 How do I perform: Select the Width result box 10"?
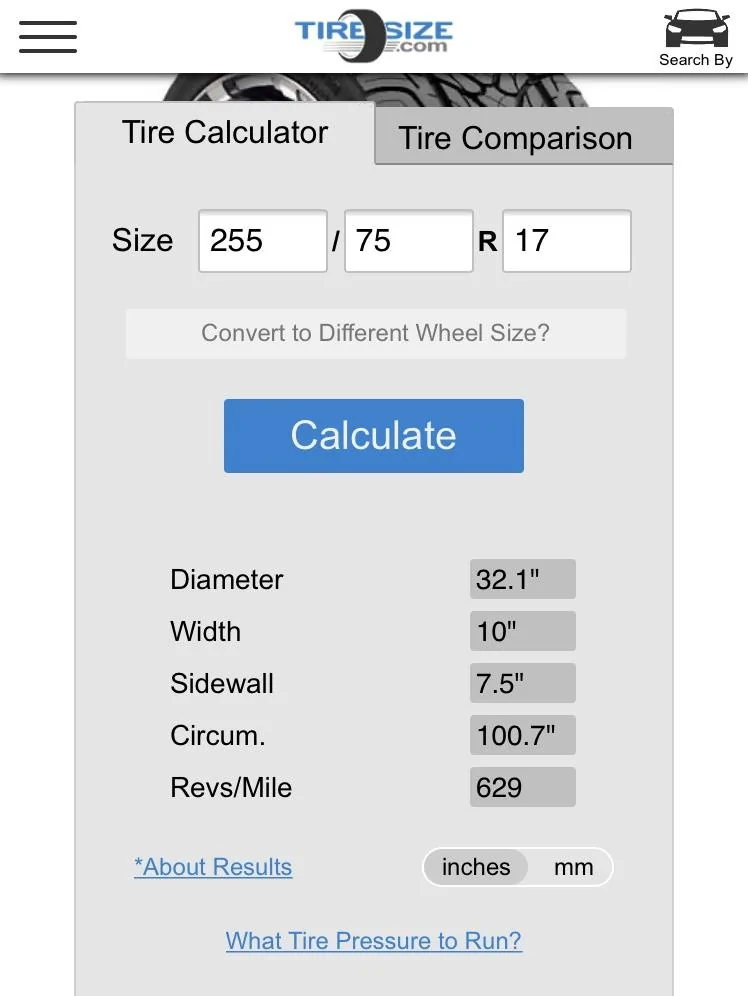tap(523, 631)
